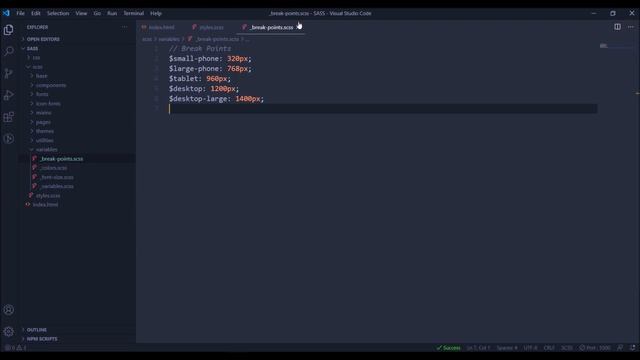Open the File menu
The height and width of the screenshot is (360, 640).
tap(20, 13)
